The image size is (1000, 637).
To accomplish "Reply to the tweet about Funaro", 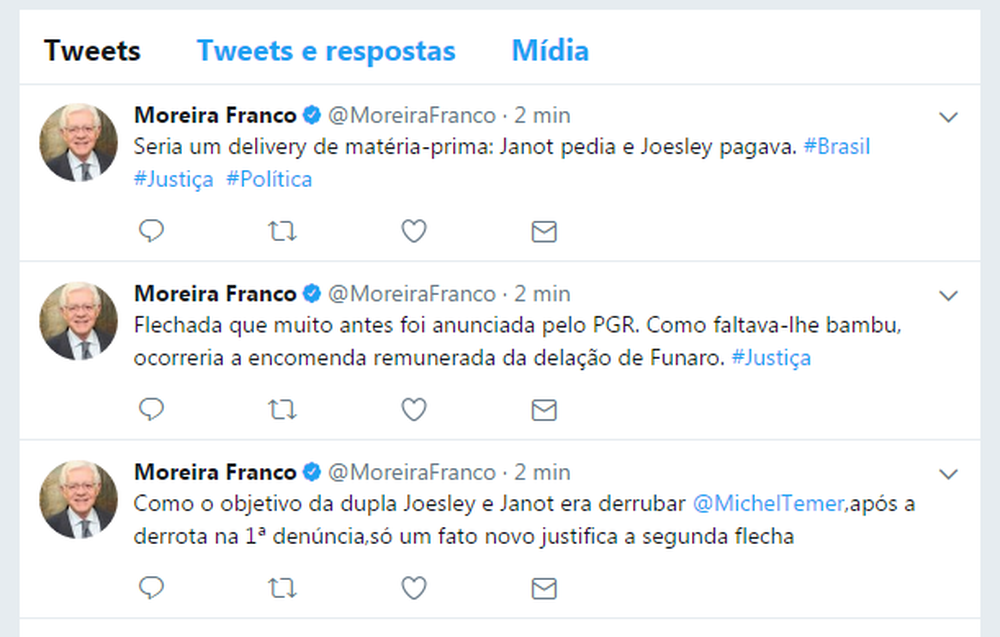I will coord(151,410).
